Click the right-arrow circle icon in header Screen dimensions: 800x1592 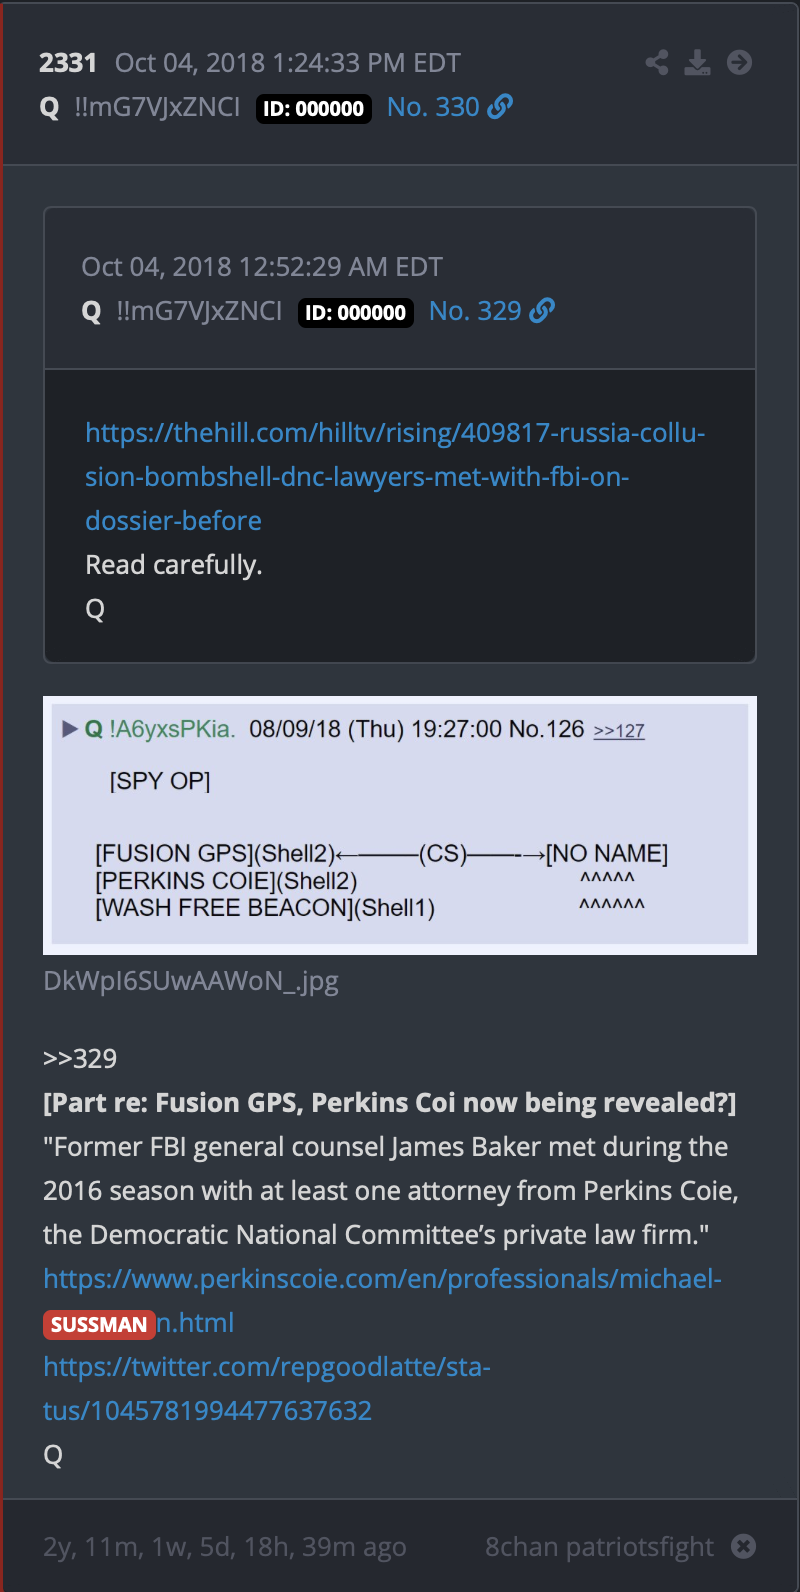point(740,63)
